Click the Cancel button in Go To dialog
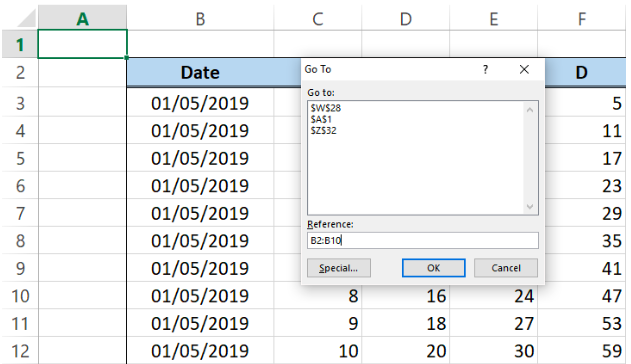Image resolution: width=631 pixels, height=364 pixels. point(506,268)
